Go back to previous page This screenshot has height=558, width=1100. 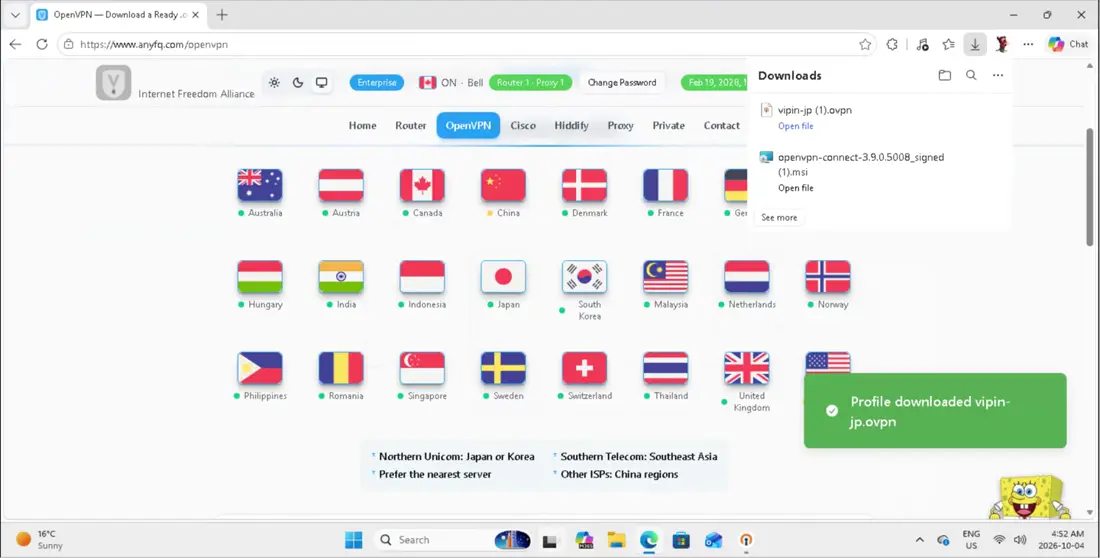tap(15, 44)
